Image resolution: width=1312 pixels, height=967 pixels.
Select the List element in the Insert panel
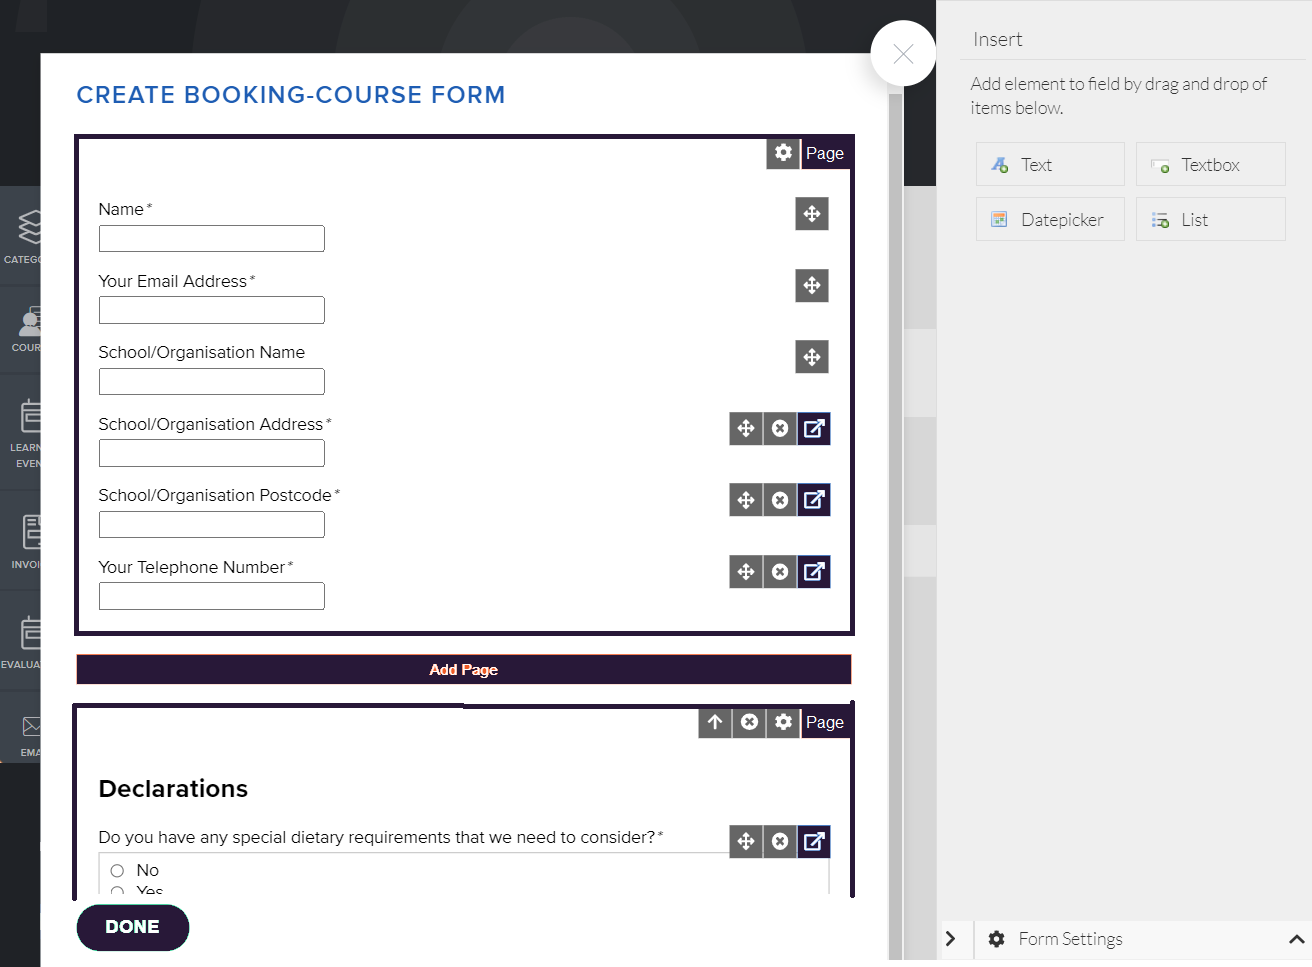pyautogui.click(x=1210, y=219)
